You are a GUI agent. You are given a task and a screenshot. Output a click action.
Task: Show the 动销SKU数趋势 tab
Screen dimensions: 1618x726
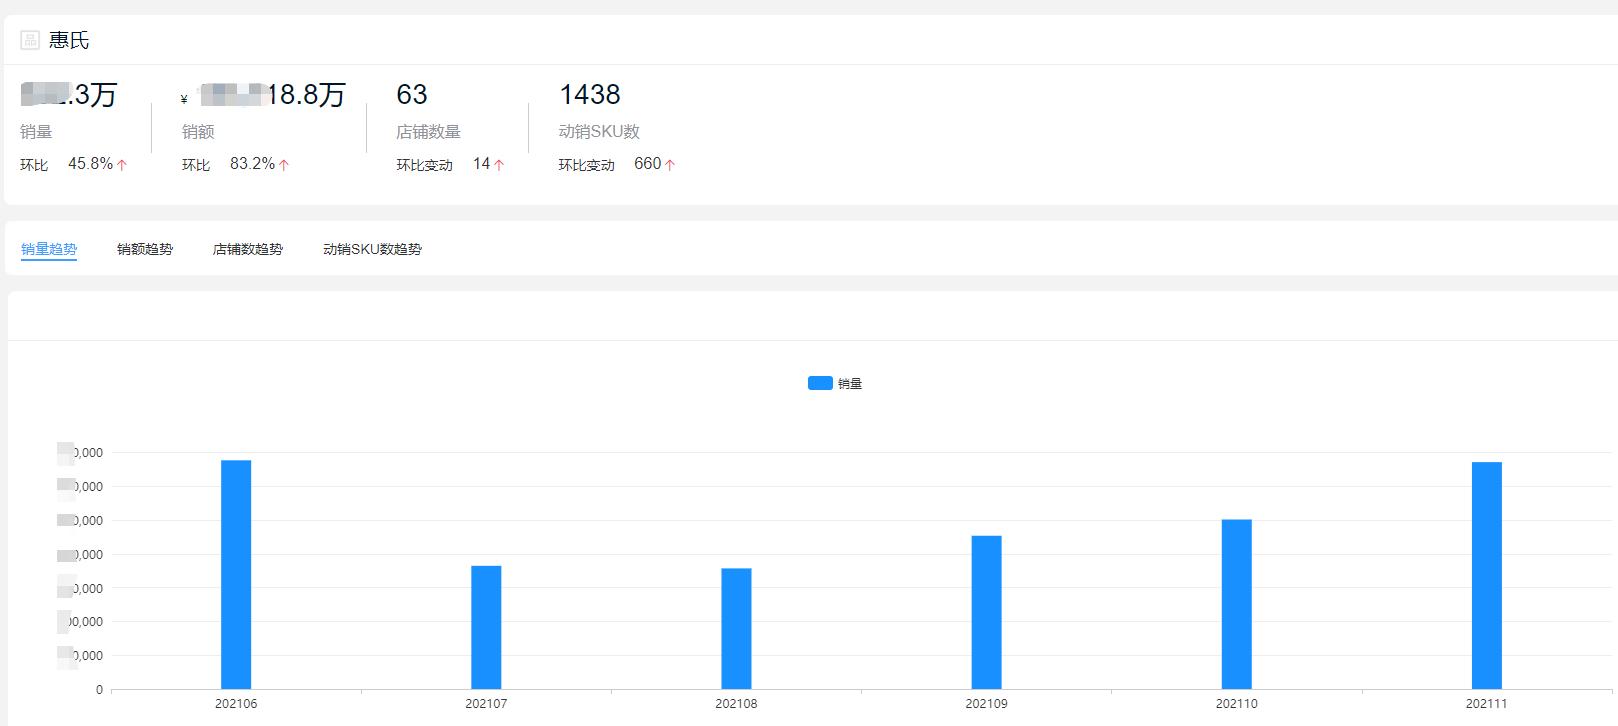tap(372, 249)
